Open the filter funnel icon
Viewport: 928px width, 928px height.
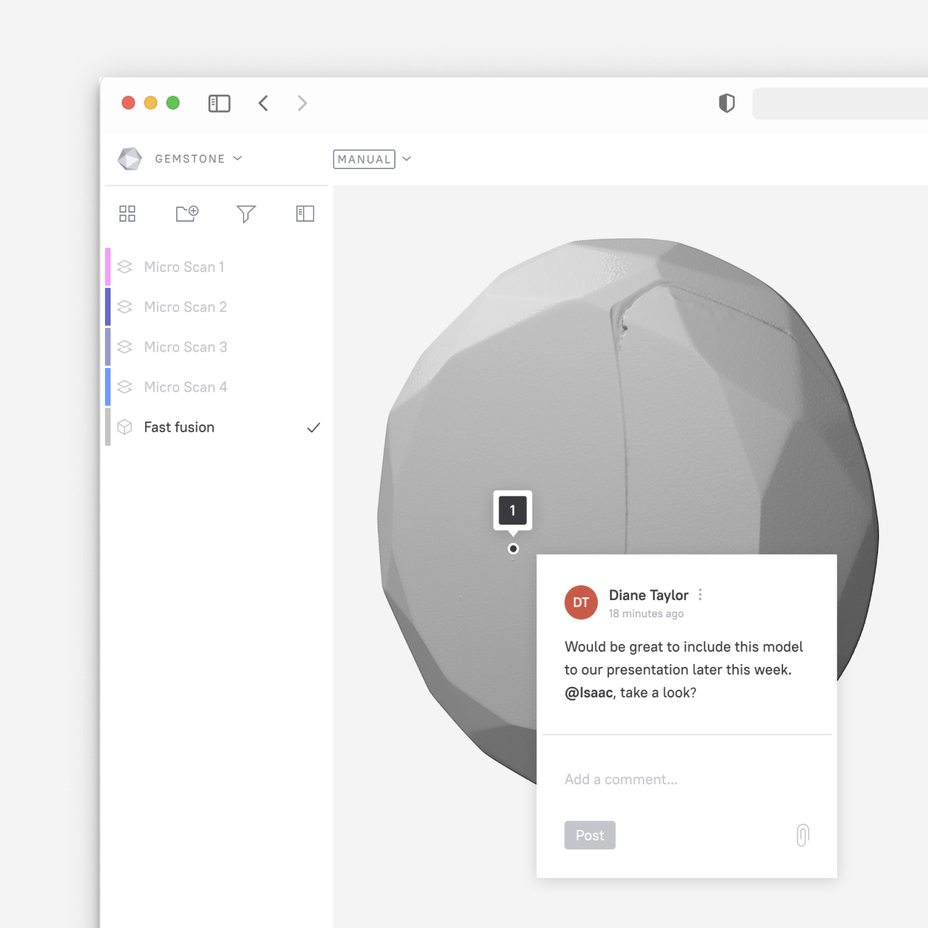[246, 214]
